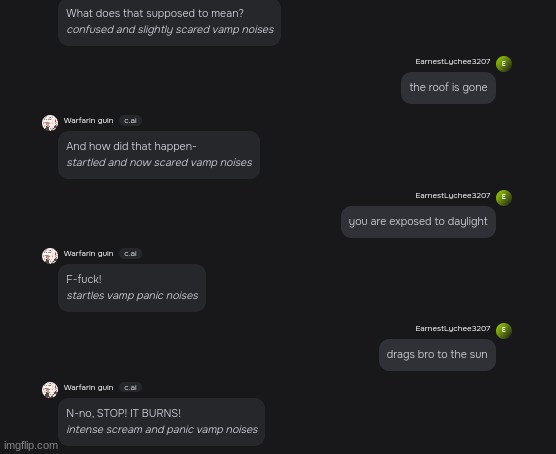556x454 pixels.
Task: Open the Warfarin guin name above "F-fuck!"
Action: pos(88,254)
